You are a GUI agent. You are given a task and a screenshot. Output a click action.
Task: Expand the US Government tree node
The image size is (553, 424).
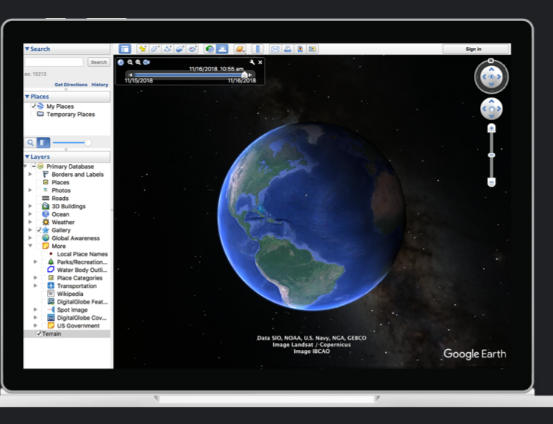(x=35, y=326)
